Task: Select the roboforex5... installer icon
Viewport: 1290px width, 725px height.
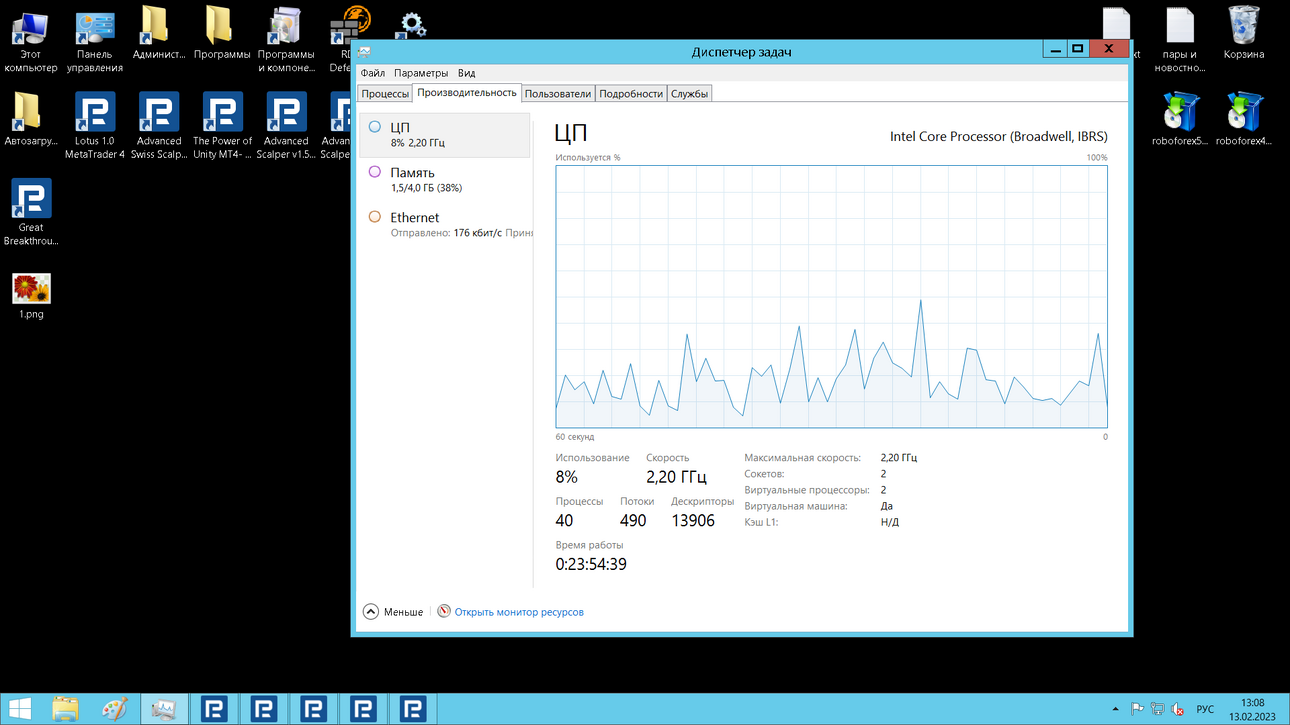Action: click(x=1180, y=120)
